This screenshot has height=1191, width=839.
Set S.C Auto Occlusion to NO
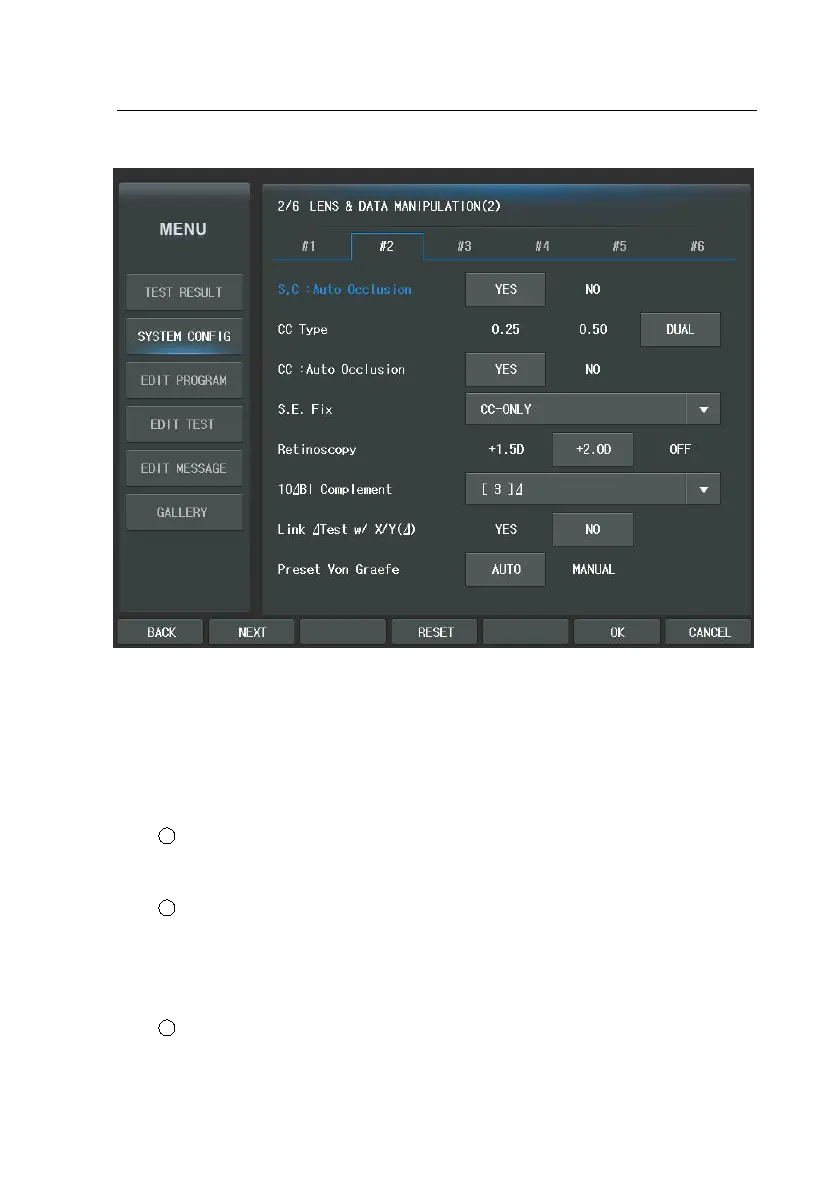point(592,289)
